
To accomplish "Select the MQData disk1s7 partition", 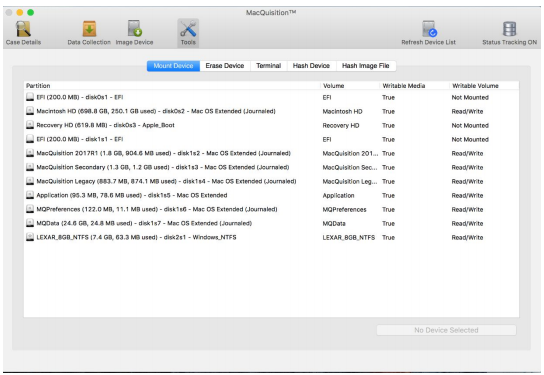I will coord(144,223).
